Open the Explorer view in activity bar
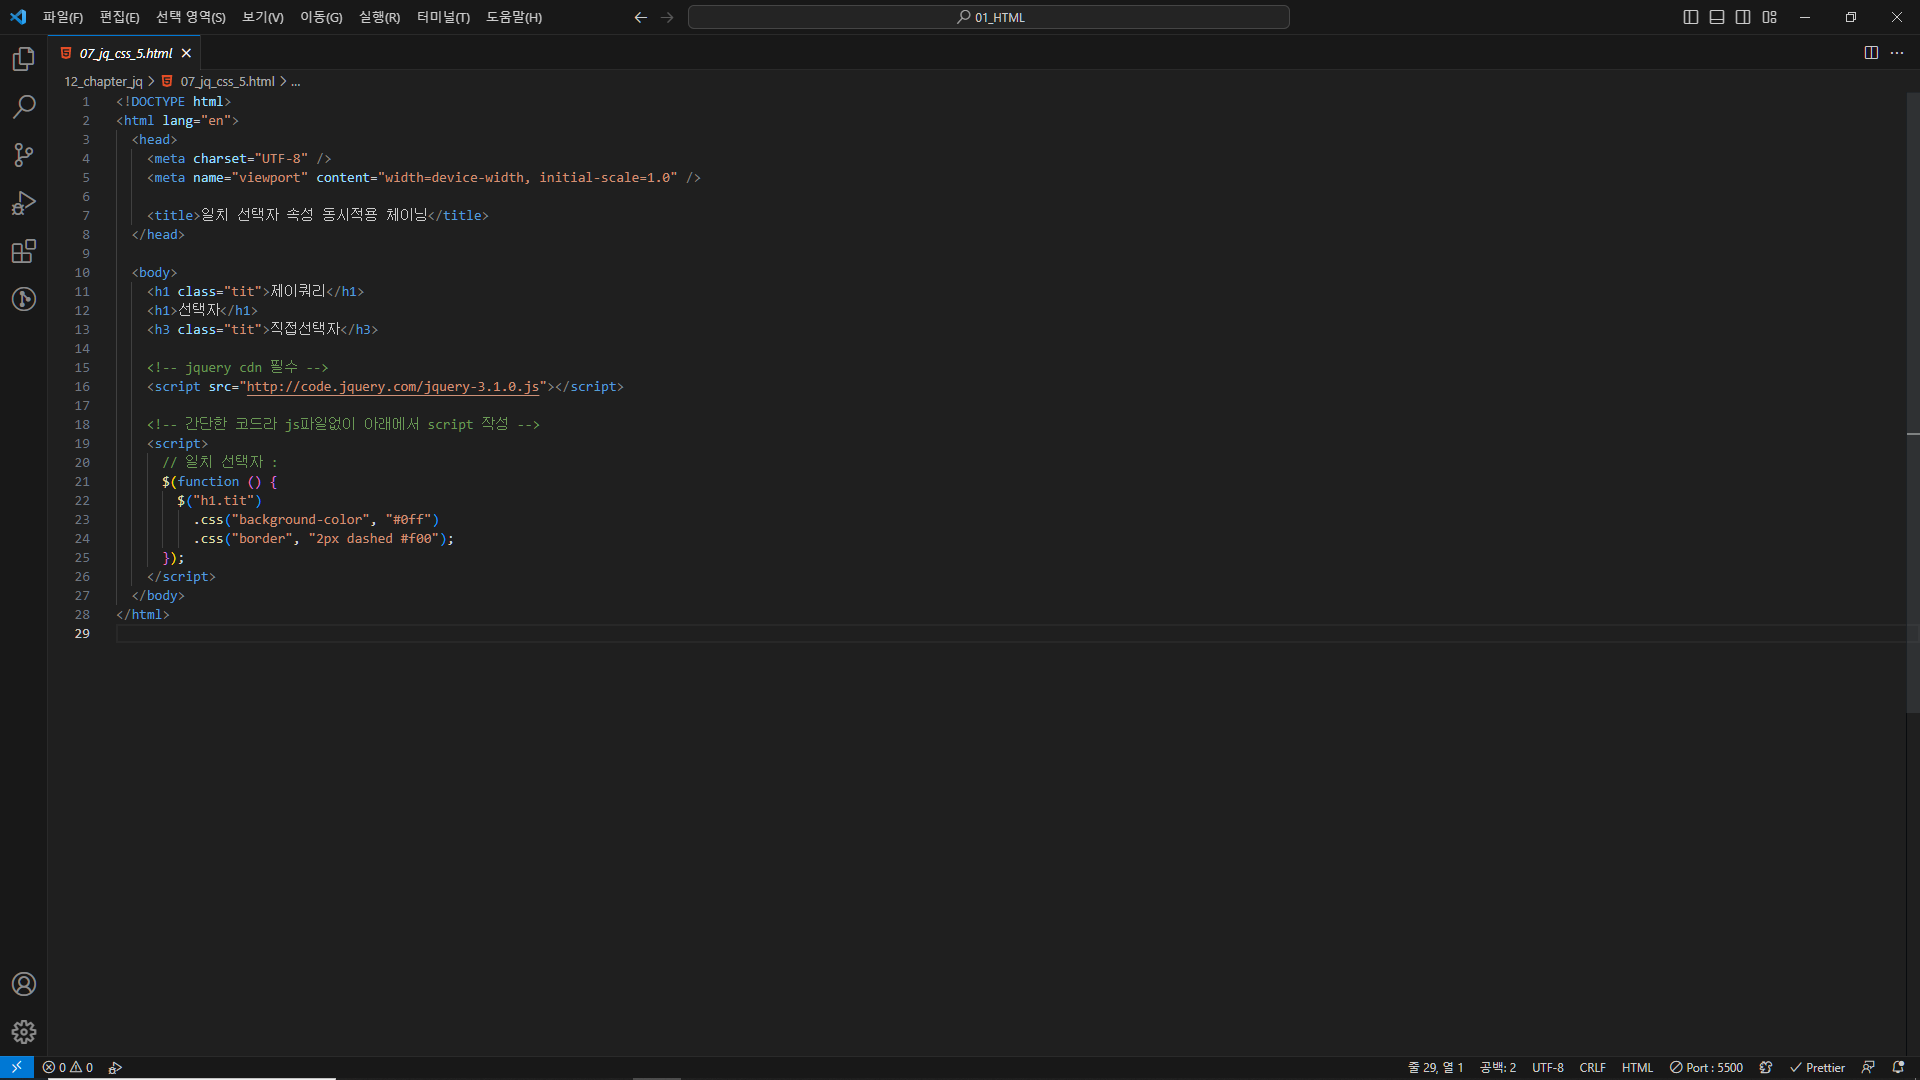Image resolution: width=1920 pixels, height=1080 pixels. pos(24,59)
